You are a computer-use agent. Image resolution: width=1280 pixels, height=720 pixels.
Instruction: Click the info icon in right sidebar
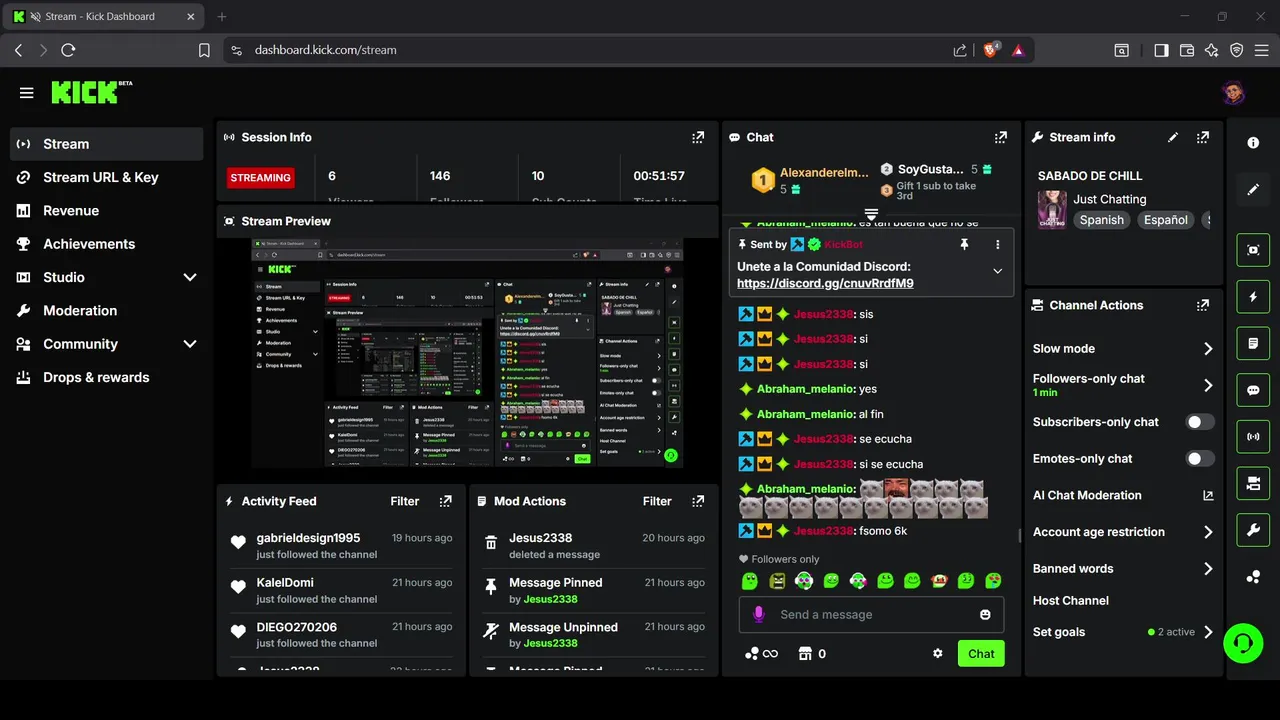[x=1253, y=143]
